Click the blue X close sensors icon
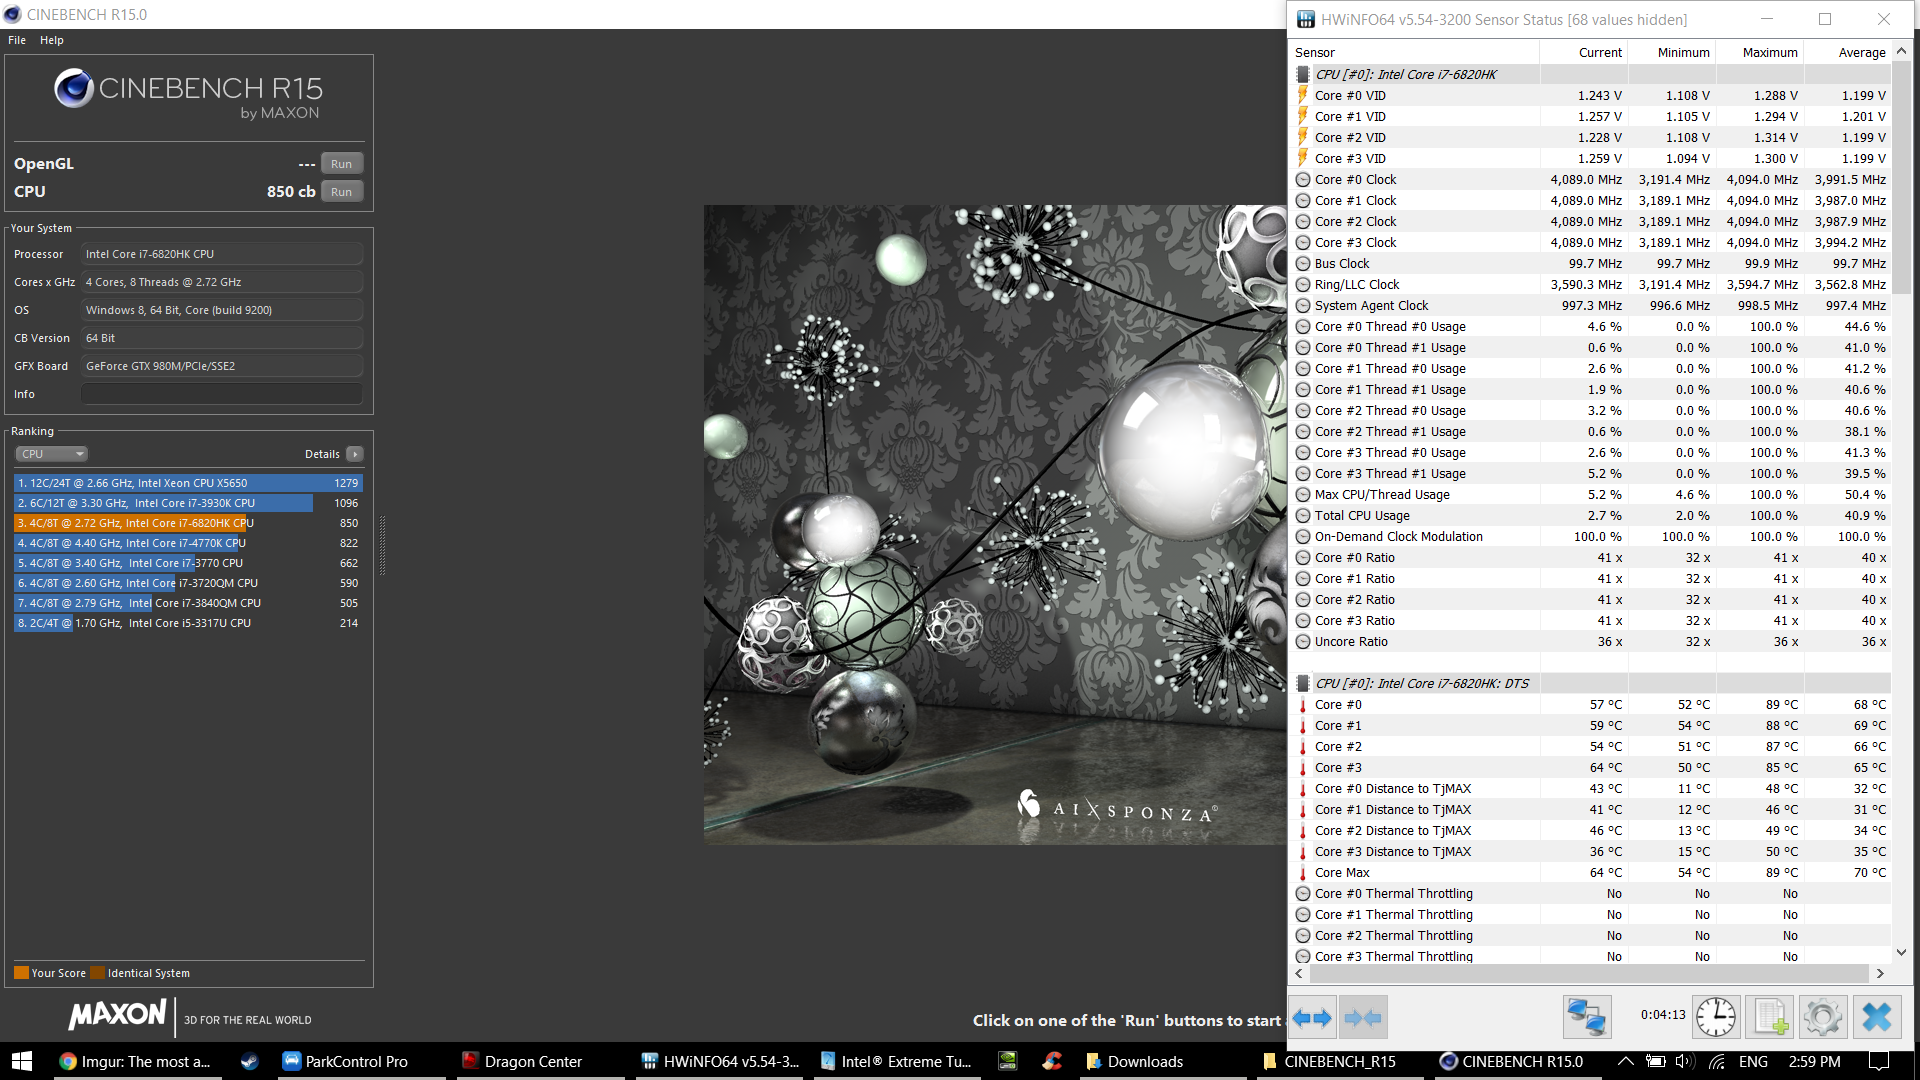1920x1080 pixels. pos(1876,1018)
